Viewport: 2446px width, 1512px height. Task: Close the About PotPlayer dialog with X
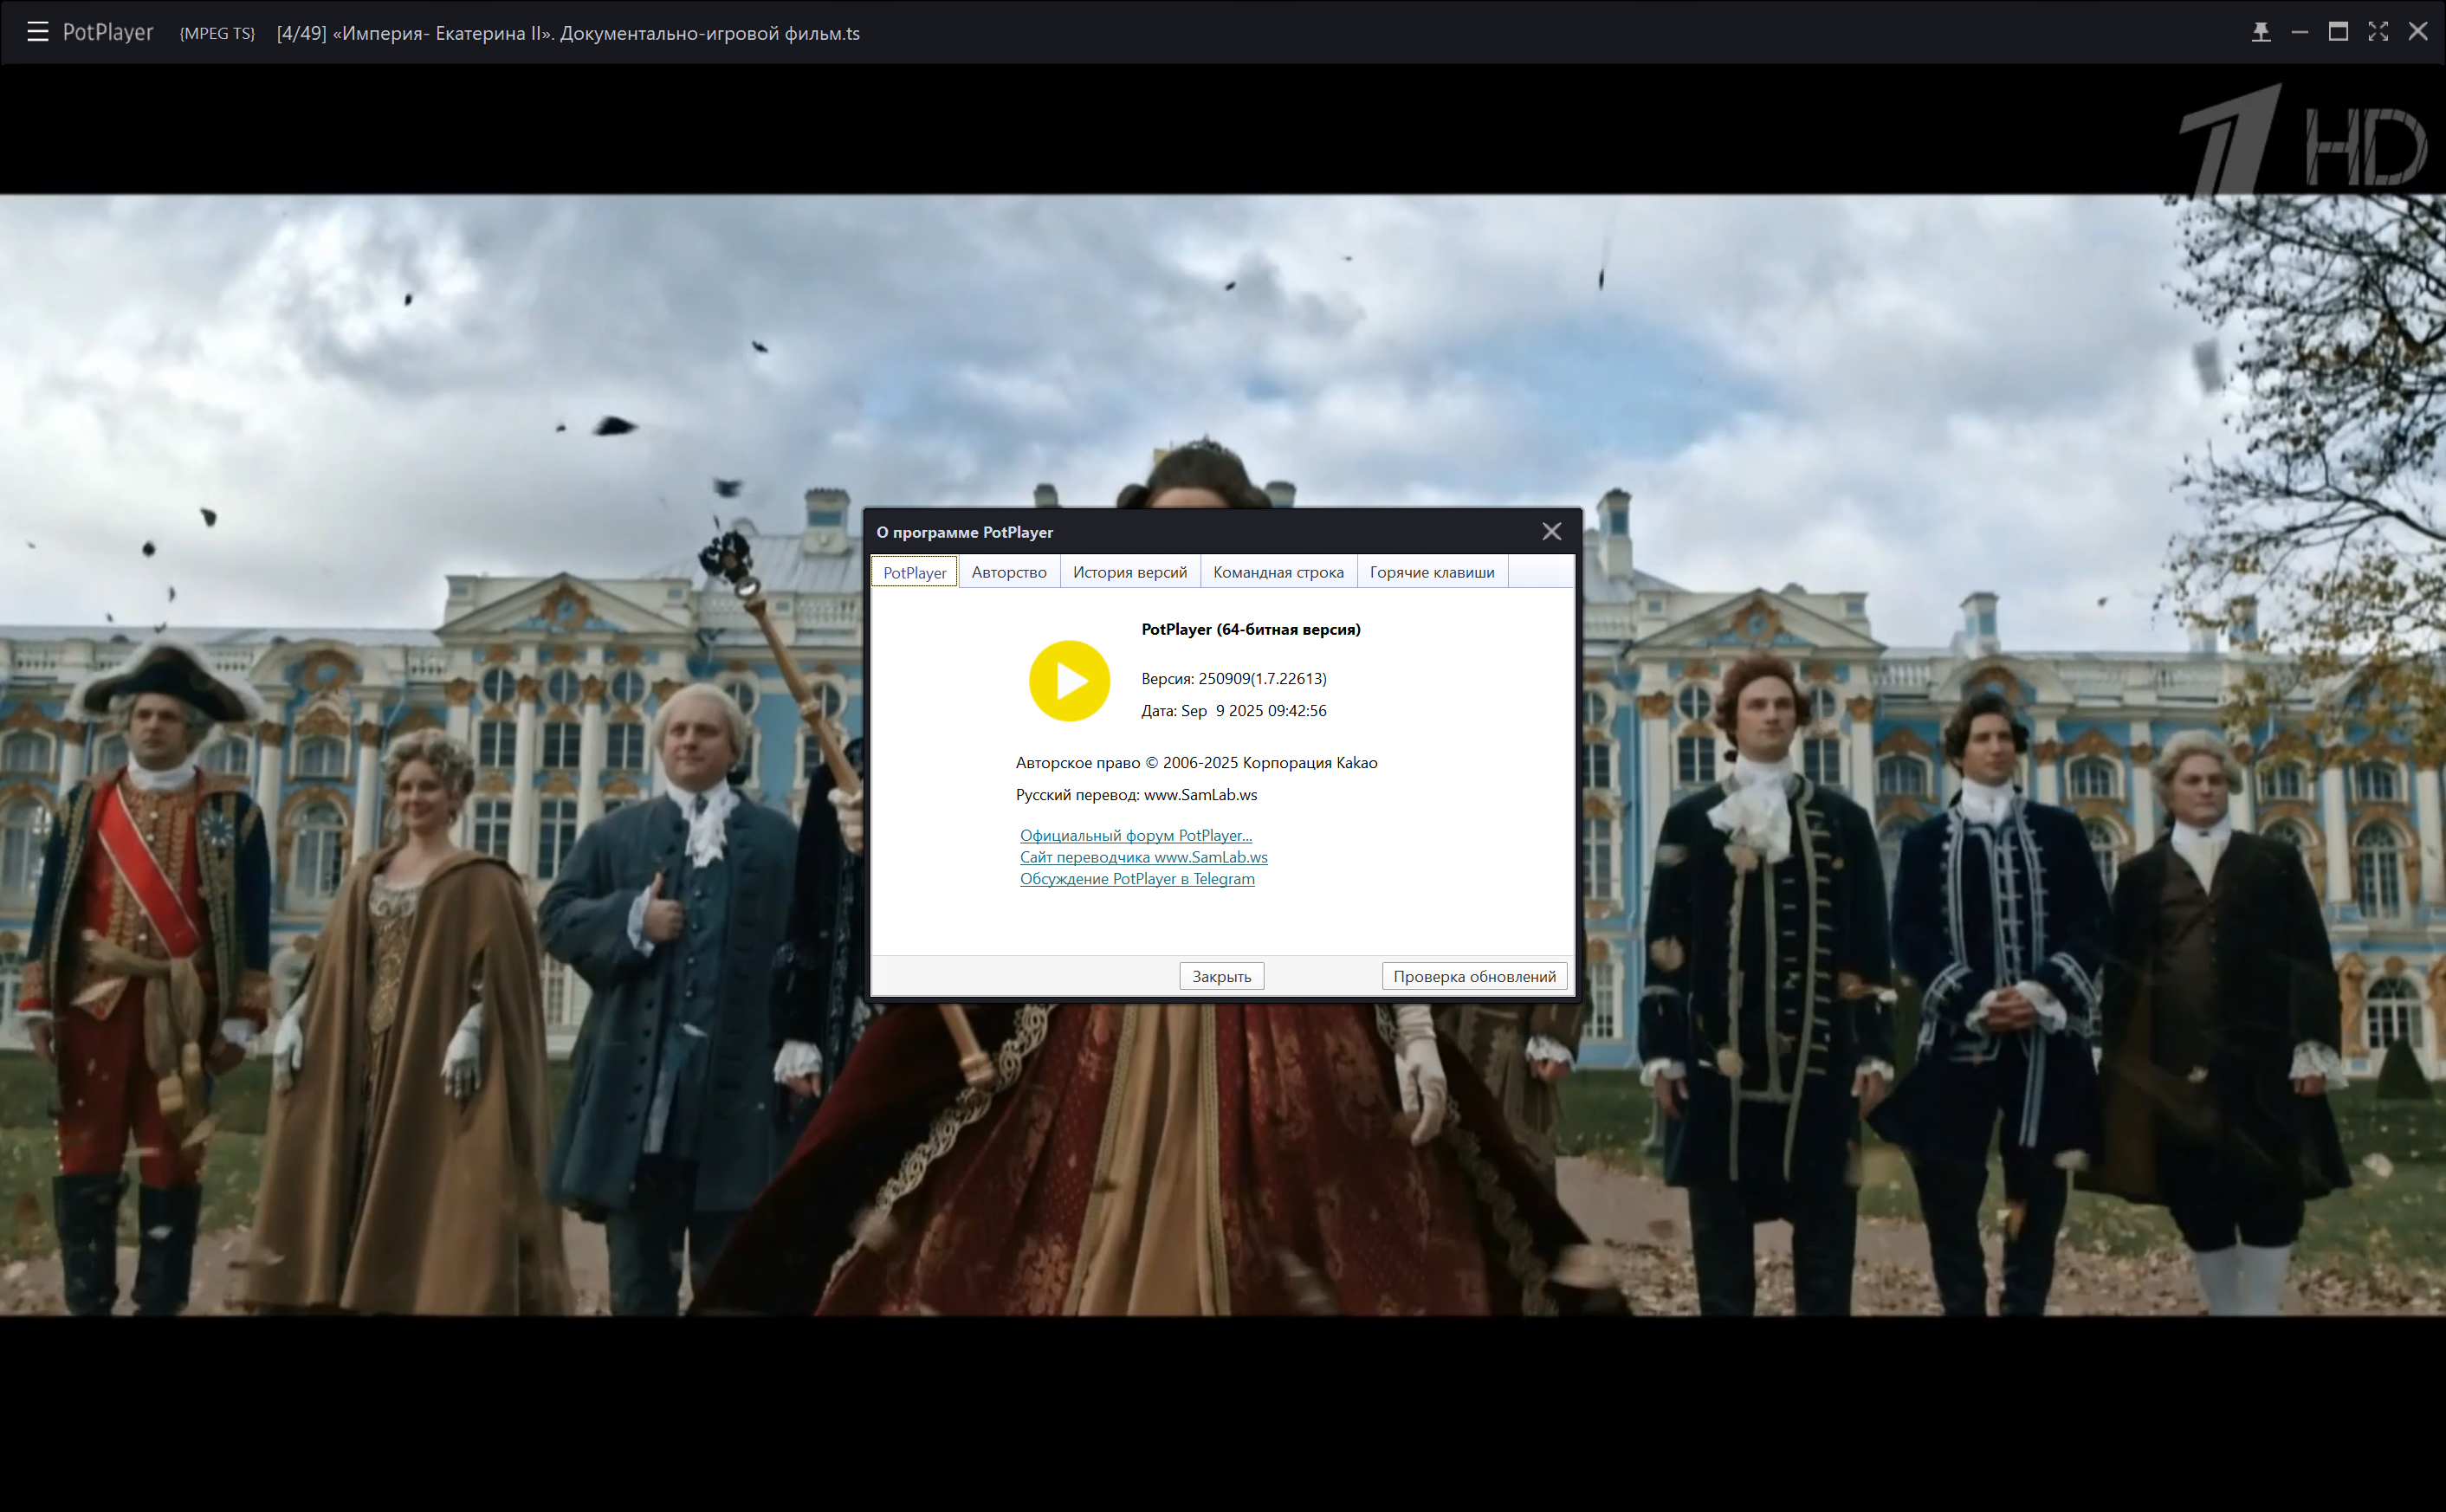point(1551,532)
